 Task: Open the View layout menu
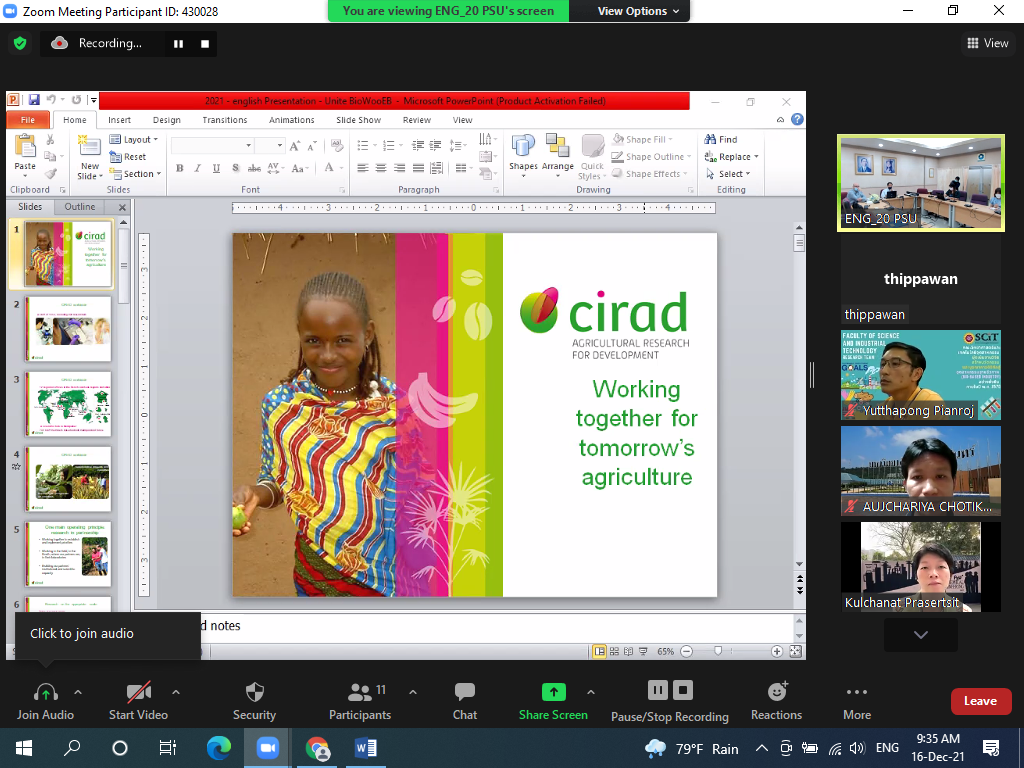[987, 43]
